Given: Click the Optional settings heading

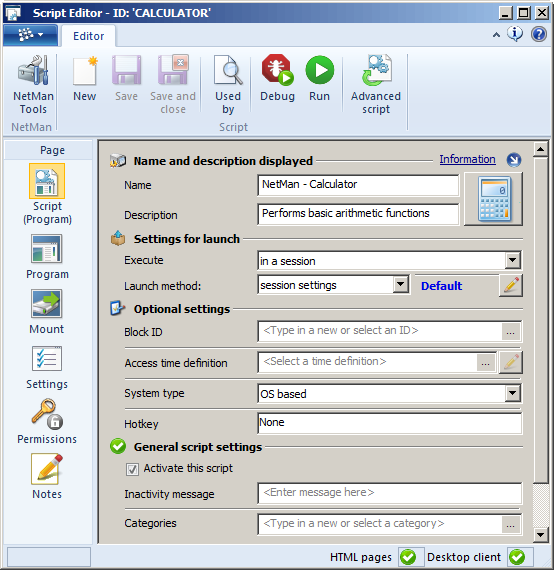Looking at the screenshot, I should (x=182, y=309).
